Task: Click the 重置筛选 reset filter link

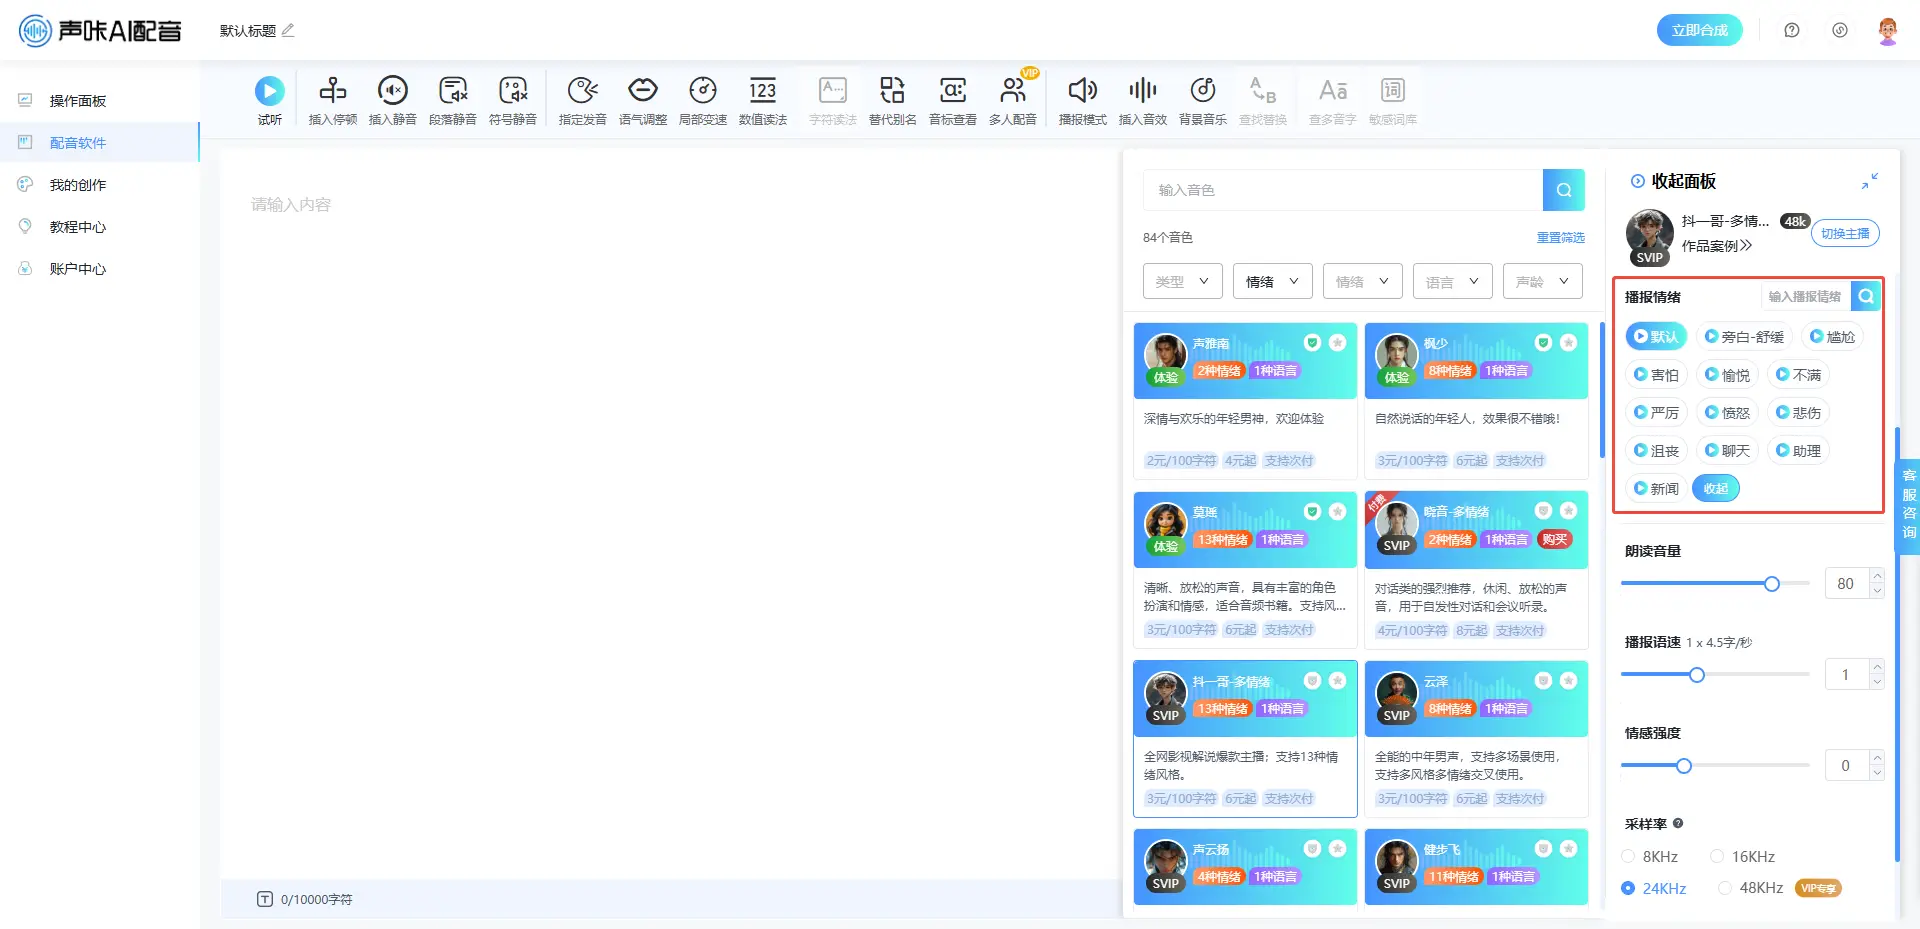Action: (x=1560, y=238)
